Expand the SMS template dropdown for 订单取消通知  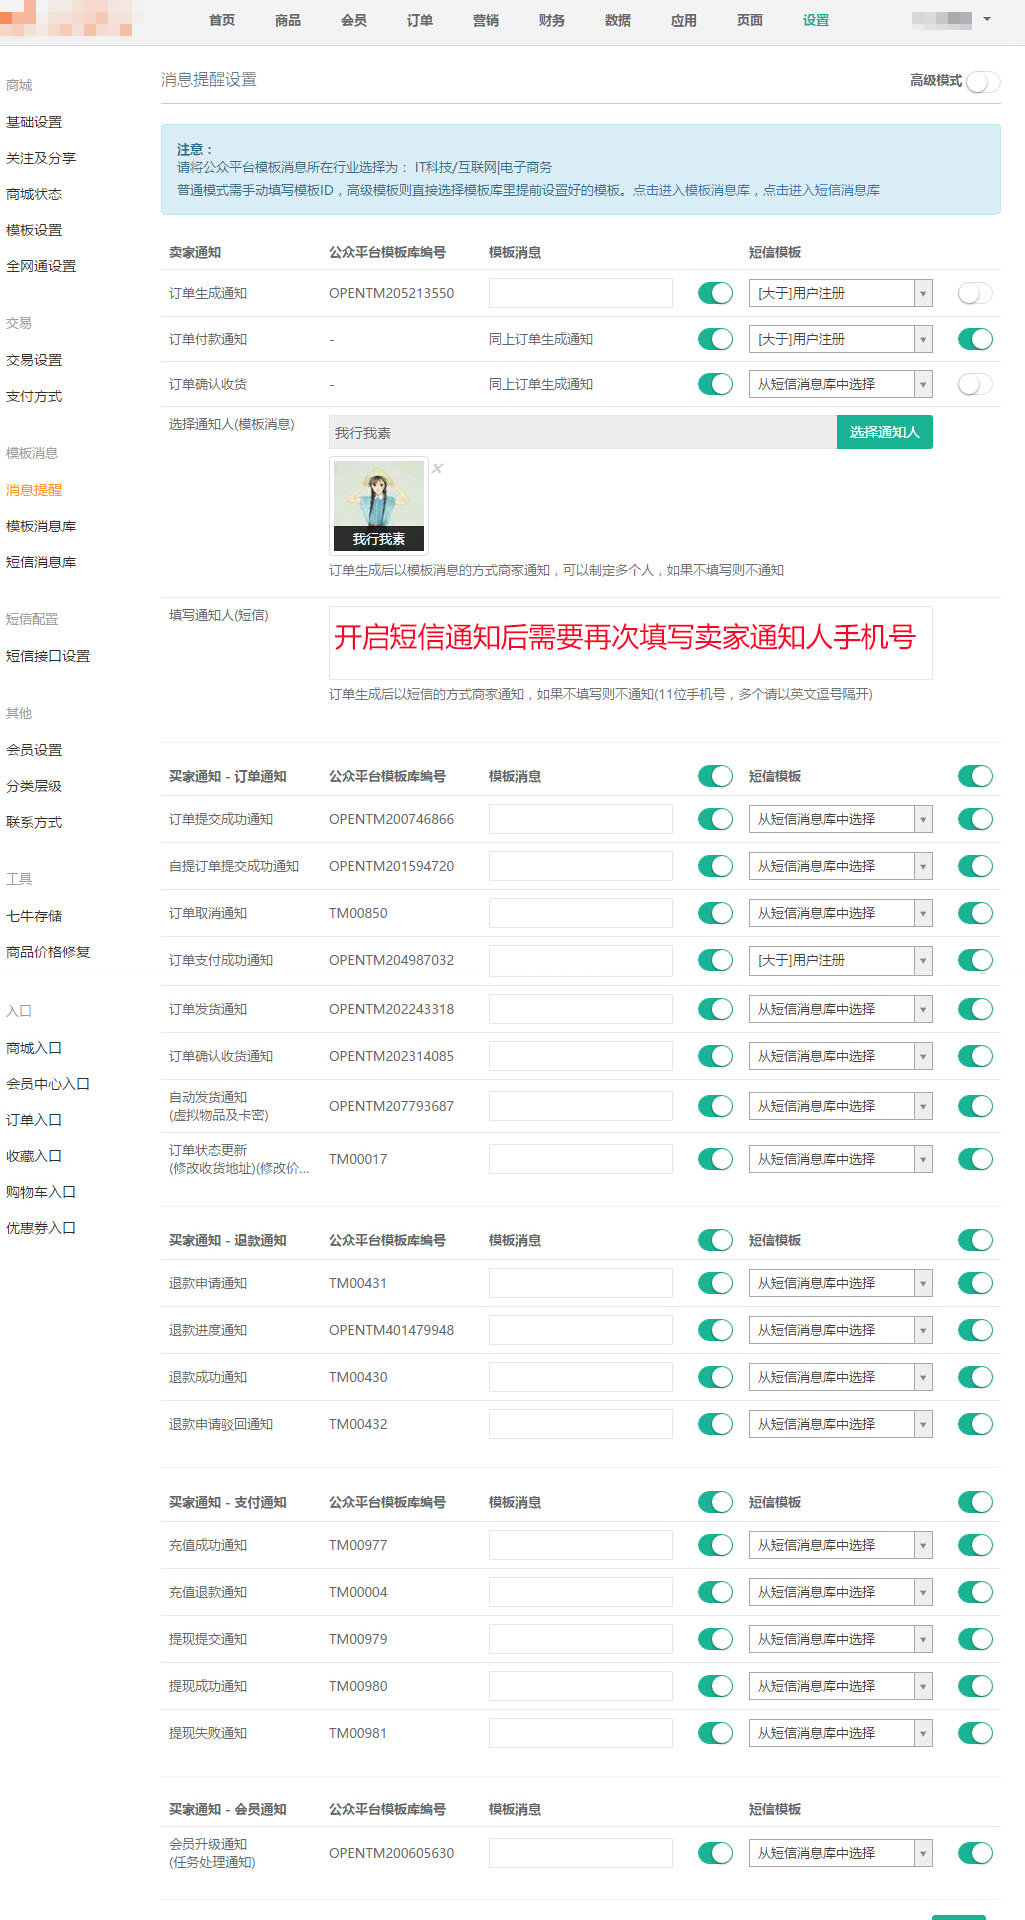[x=839, y=913]
